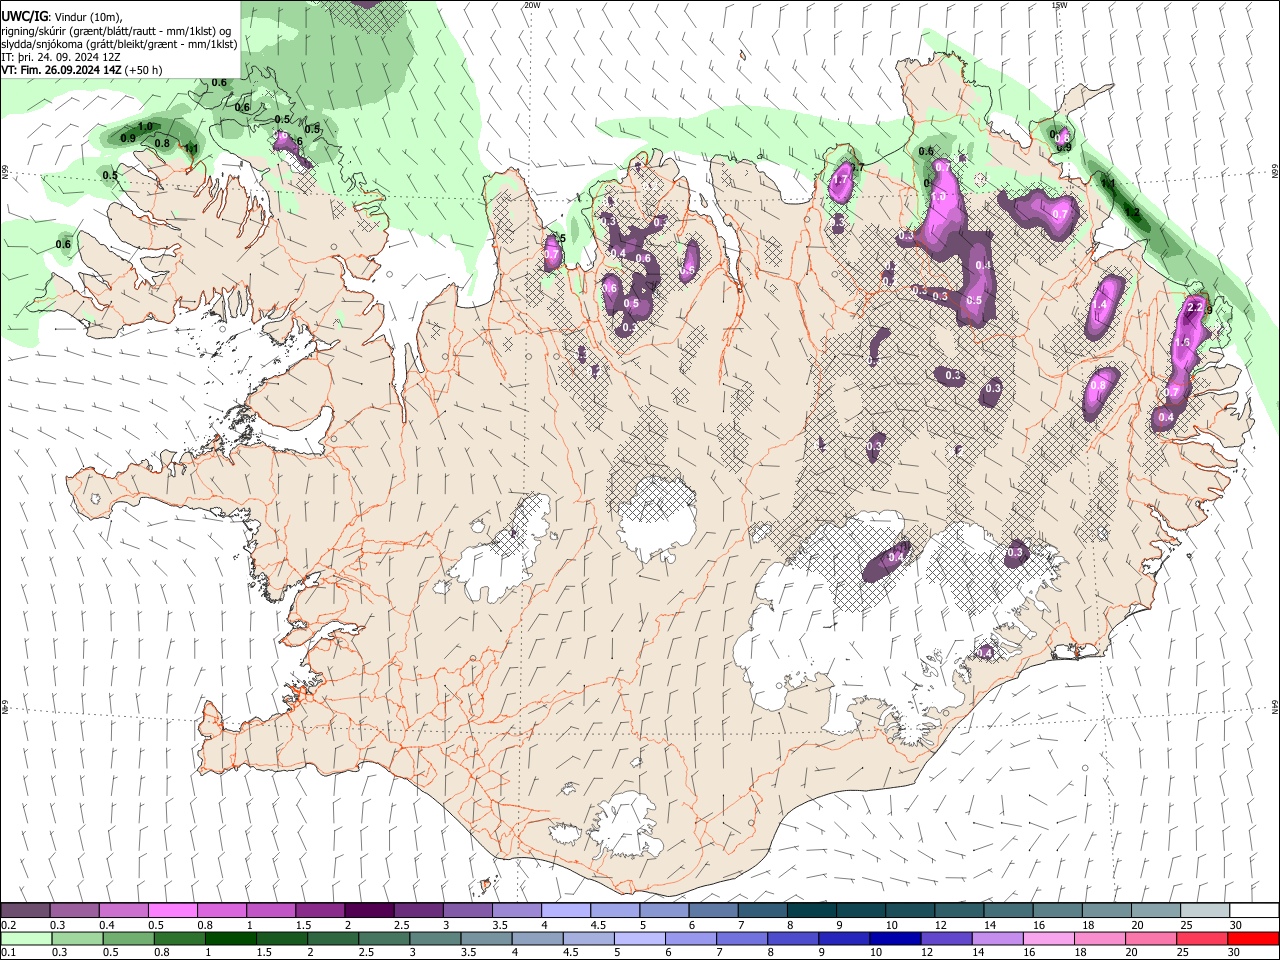Click the 2.2 snowfall value on the east coast

click(x=1193, y=308)
